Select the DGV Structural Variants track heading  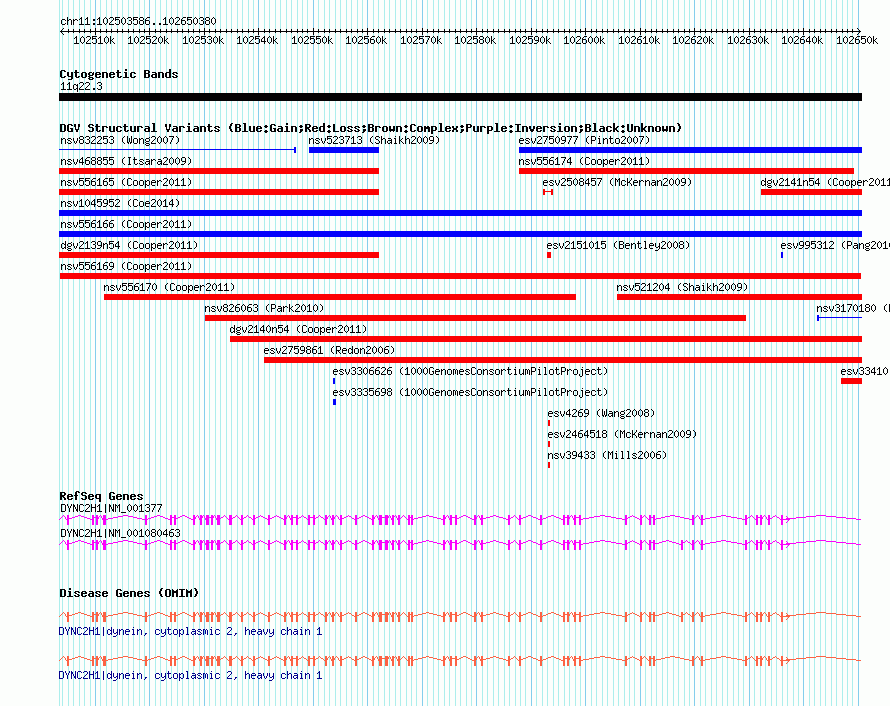pyautogui.click(x=371, y=128)
